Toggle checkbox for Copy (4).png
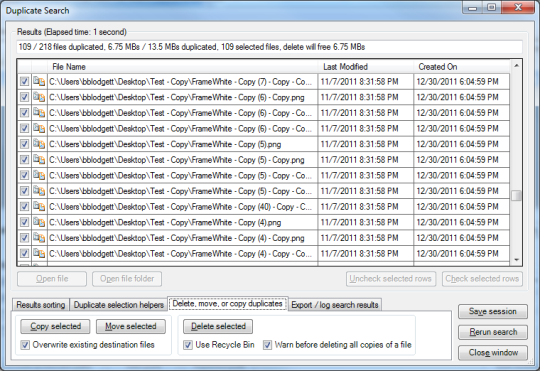Screen dimensions: 540x371 [x=24, y=222]
